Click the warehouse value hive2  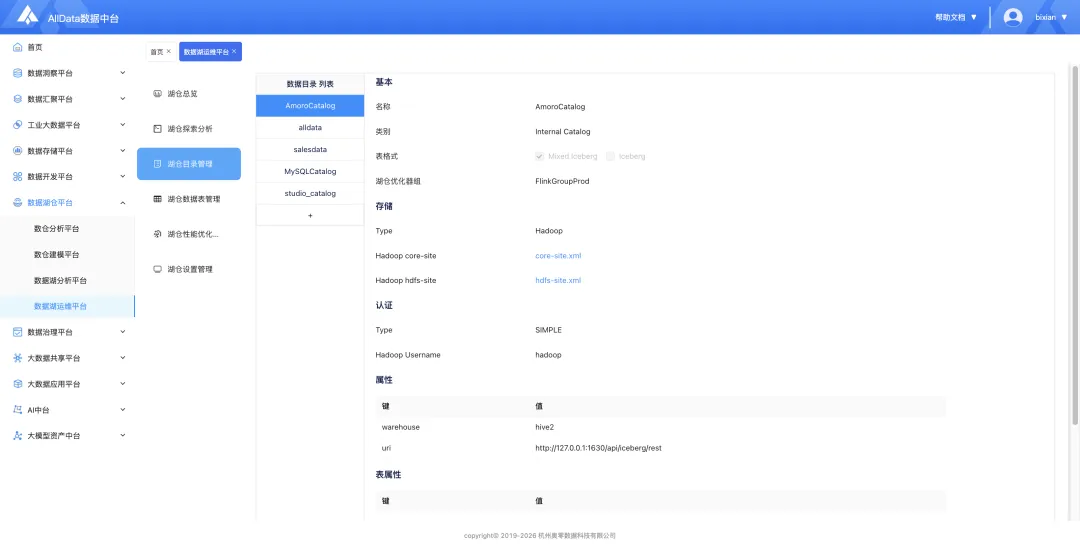tap(544, 427)
